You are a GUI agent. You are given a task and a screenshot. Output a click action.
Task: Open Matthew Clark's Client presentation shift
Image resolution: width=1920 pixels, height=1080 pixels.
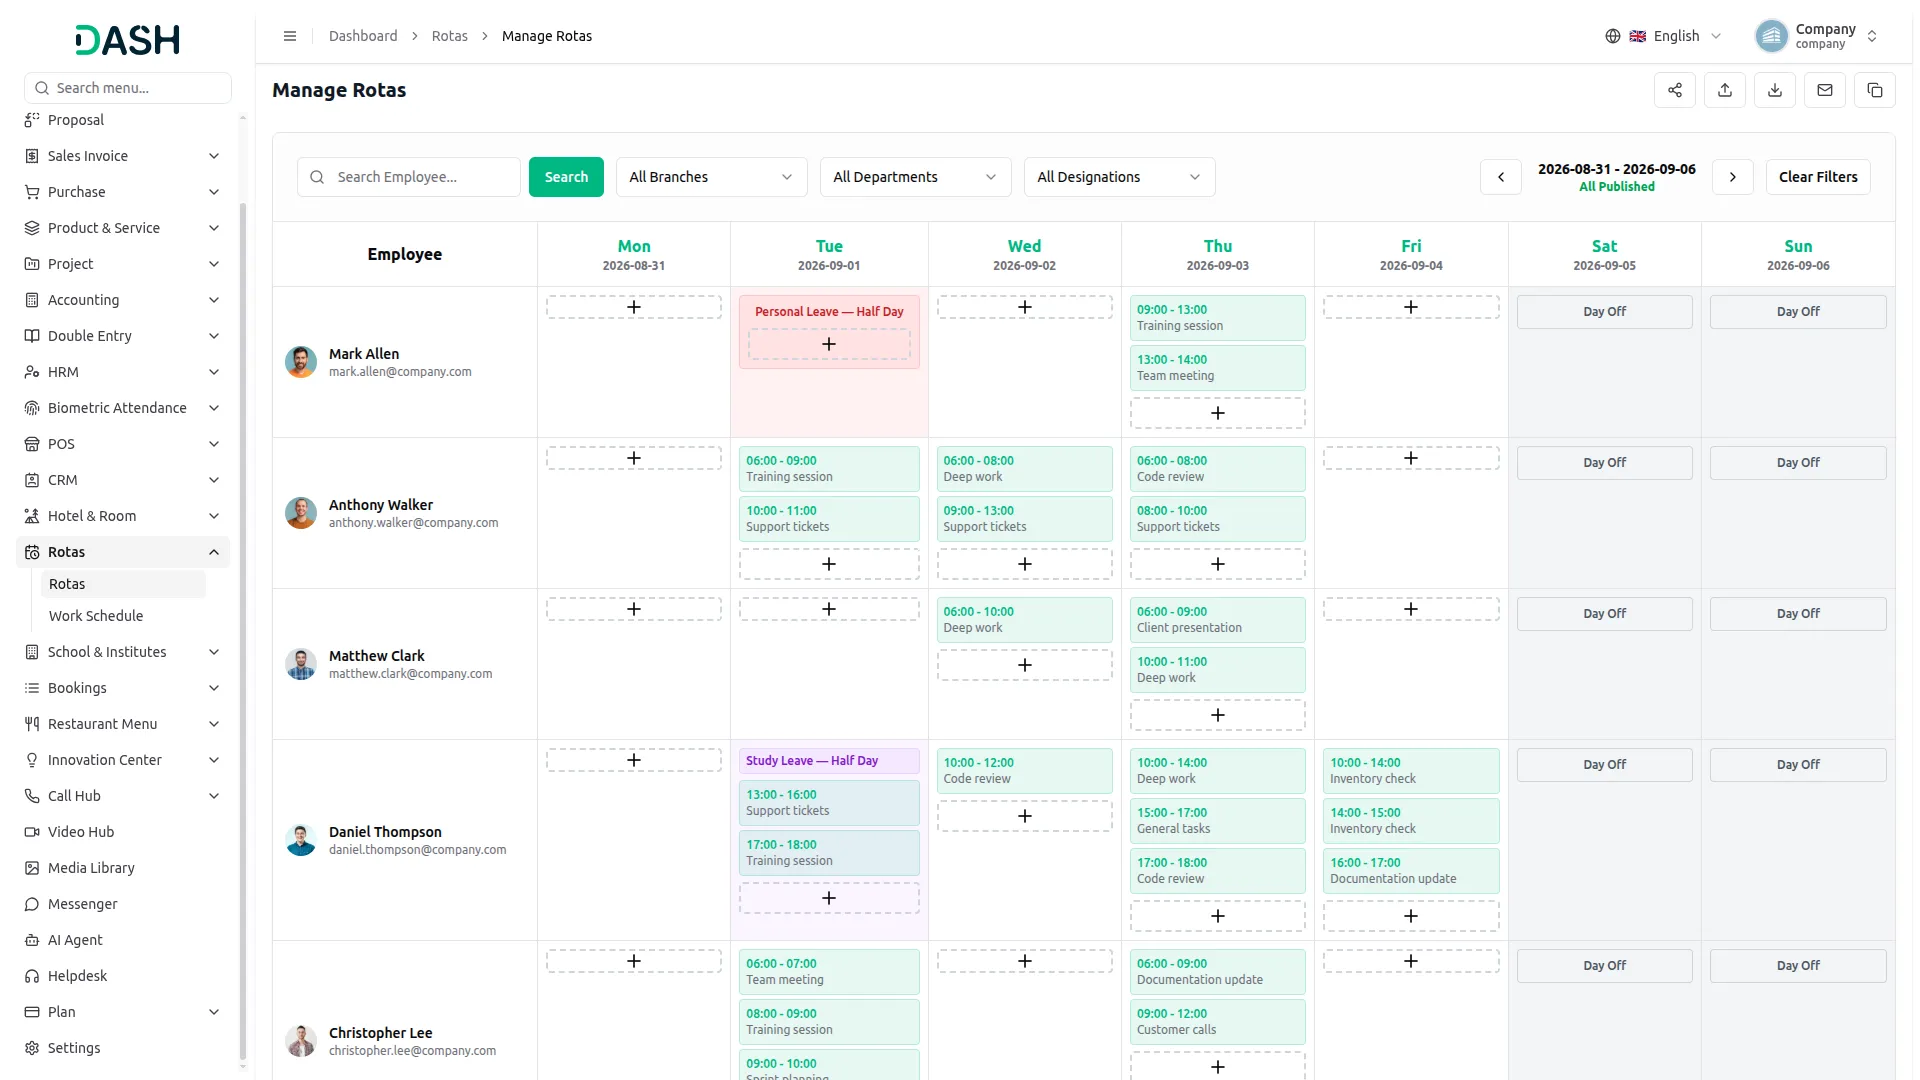1217,620
